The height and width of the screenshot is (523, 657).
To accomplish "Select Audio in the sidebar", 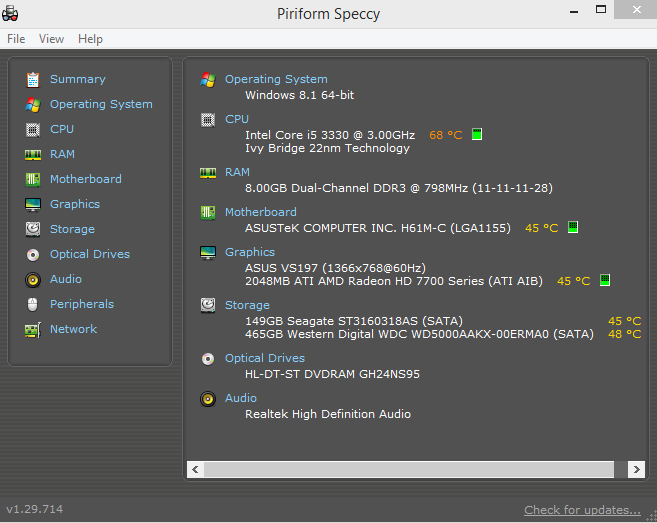I will 65,279.
